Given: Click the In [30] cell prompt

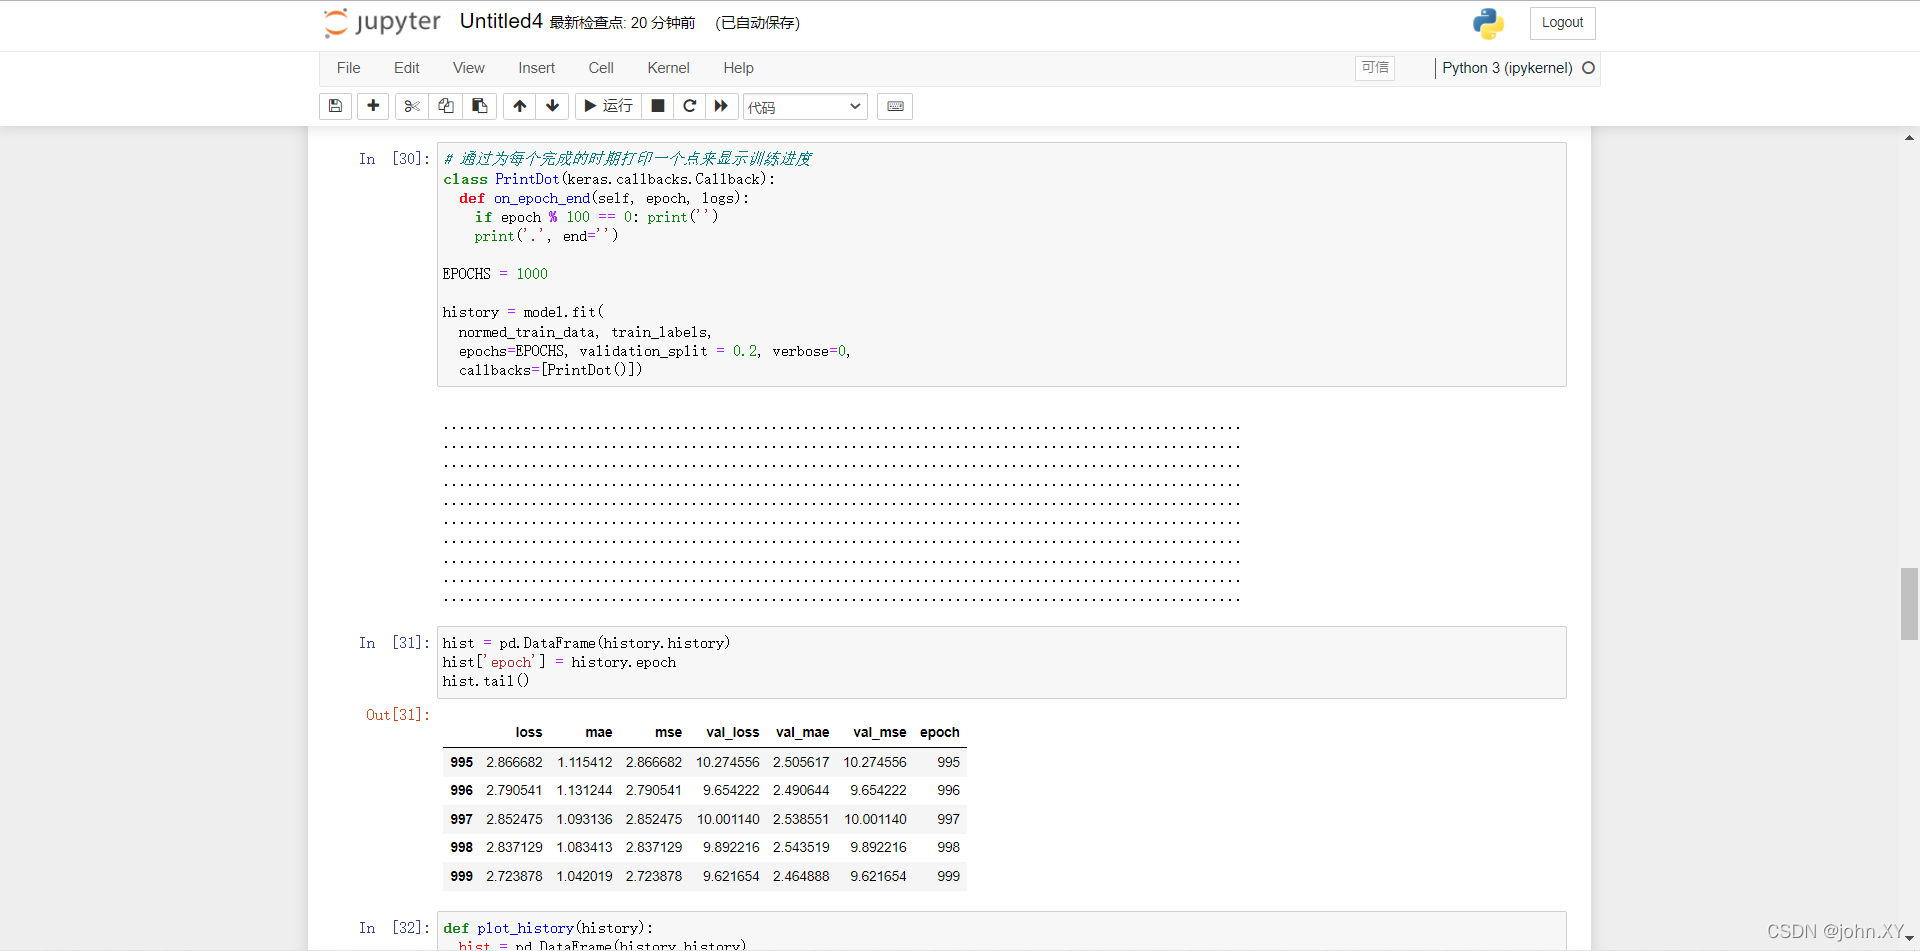Looking at the screenshot, I should click(x=394, y=159).
